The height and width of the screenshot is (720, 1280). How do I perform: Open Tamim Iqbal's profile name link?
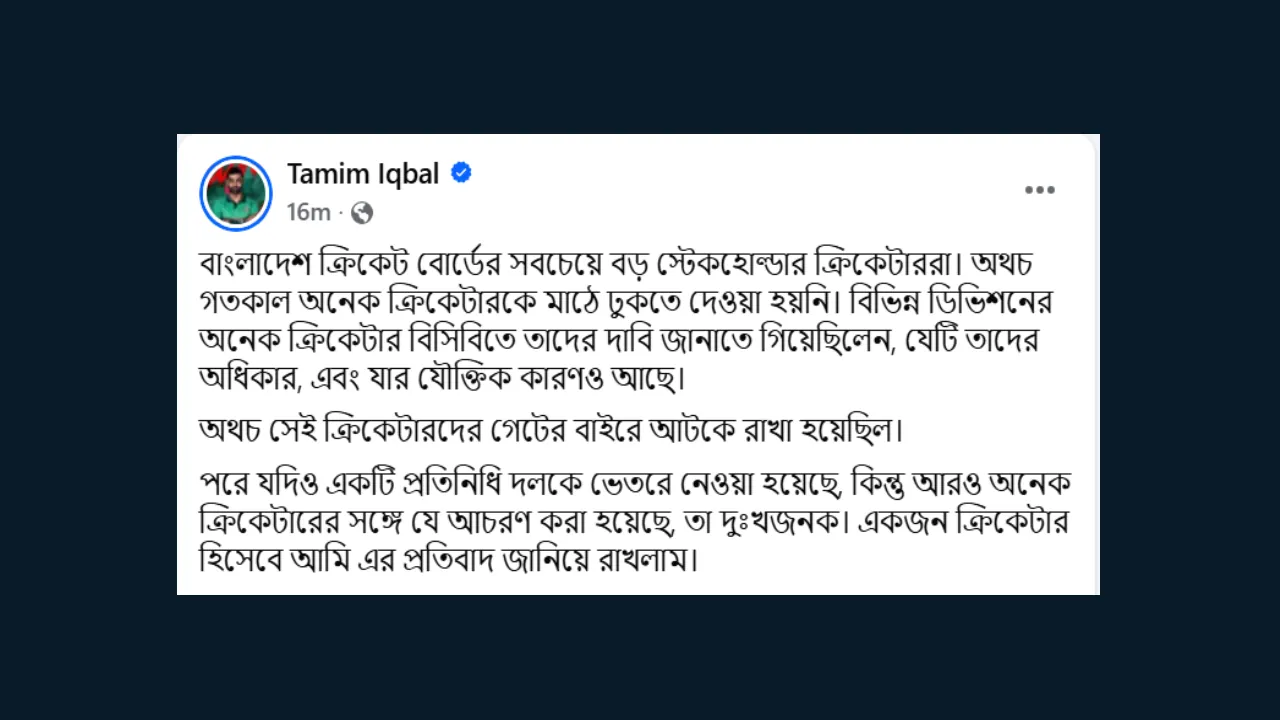pyautogui.click(x=363, y=174)
